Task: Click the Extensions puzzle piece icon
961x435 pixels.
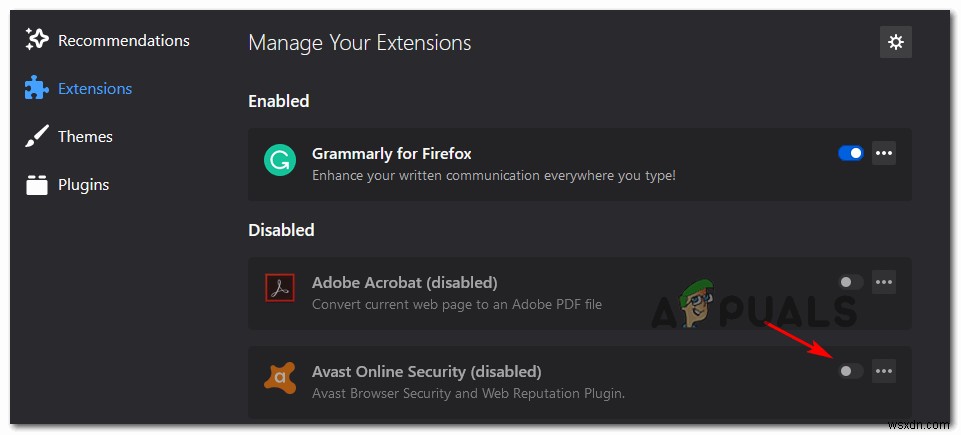Action: (x=37, y=88)
